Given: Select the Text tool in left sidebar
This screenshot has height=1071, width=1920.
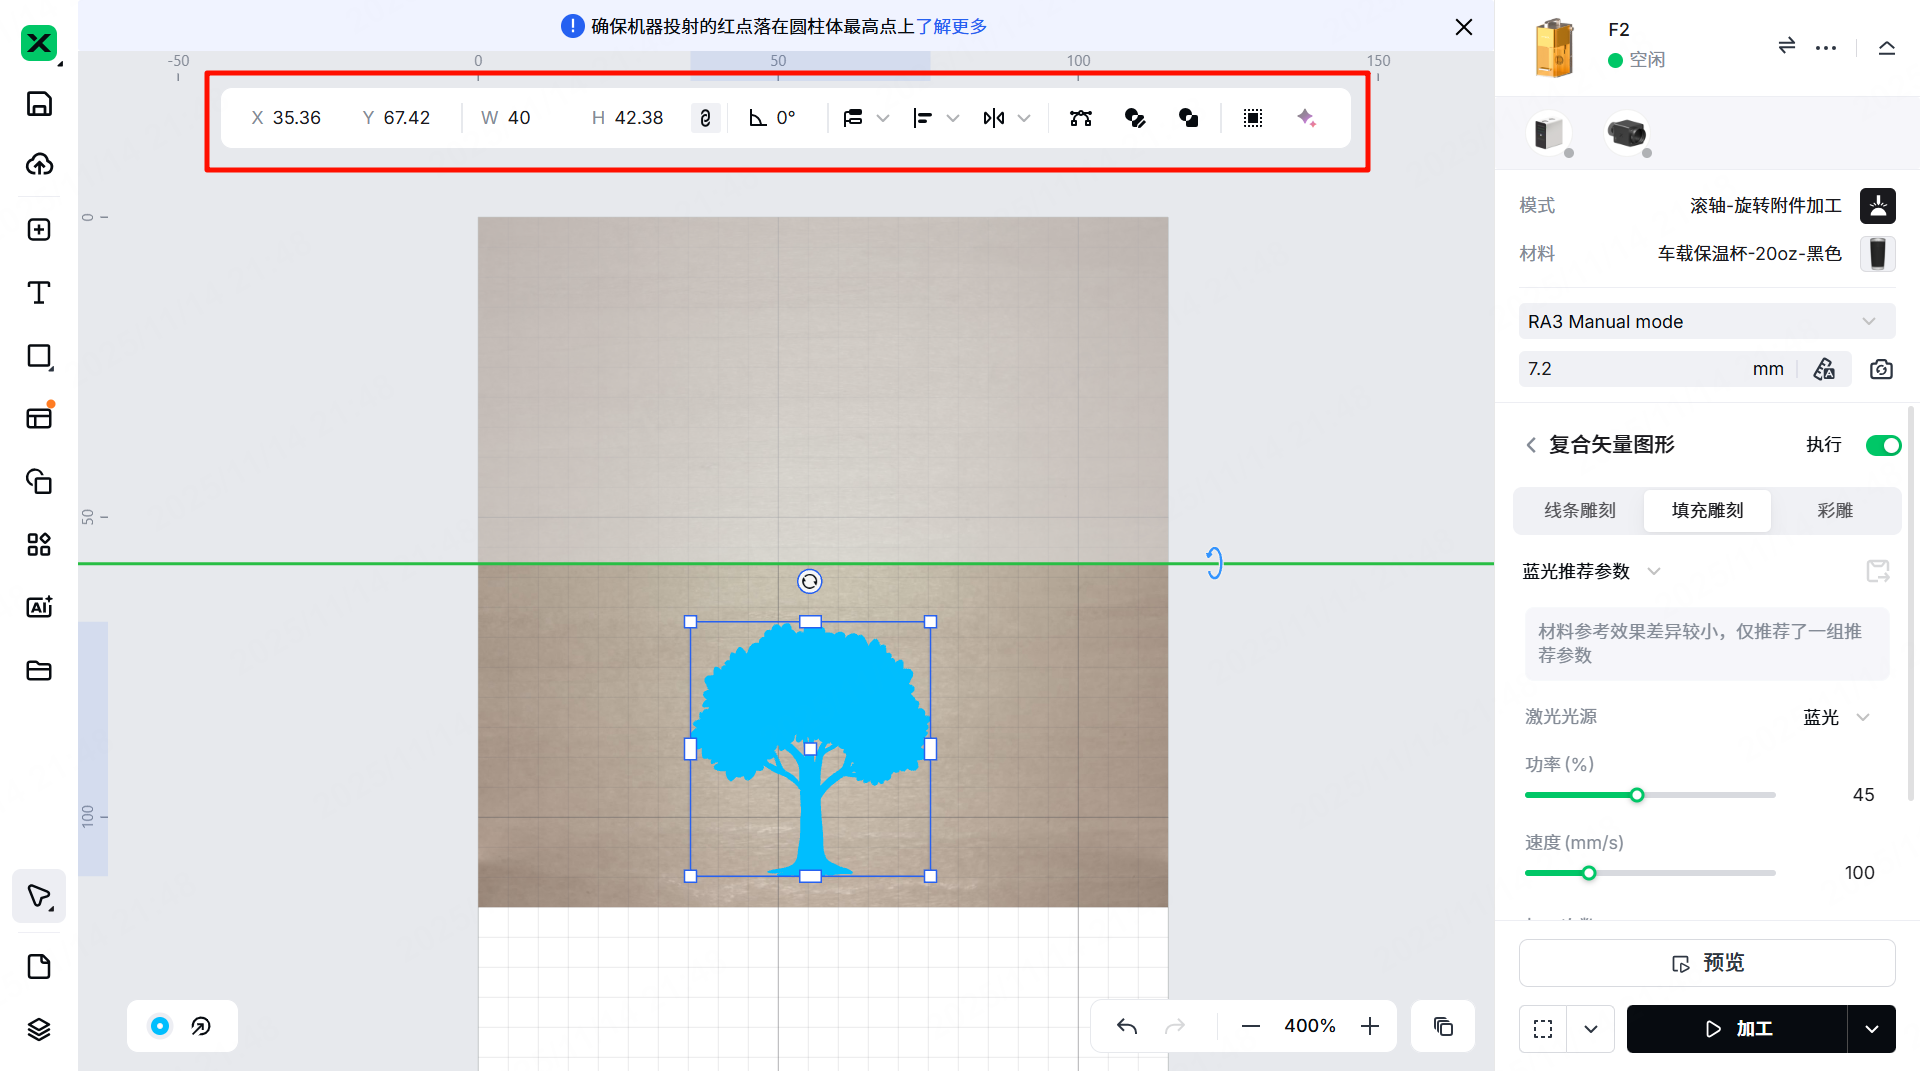Looking at the screenshot, I should [39, 293].
